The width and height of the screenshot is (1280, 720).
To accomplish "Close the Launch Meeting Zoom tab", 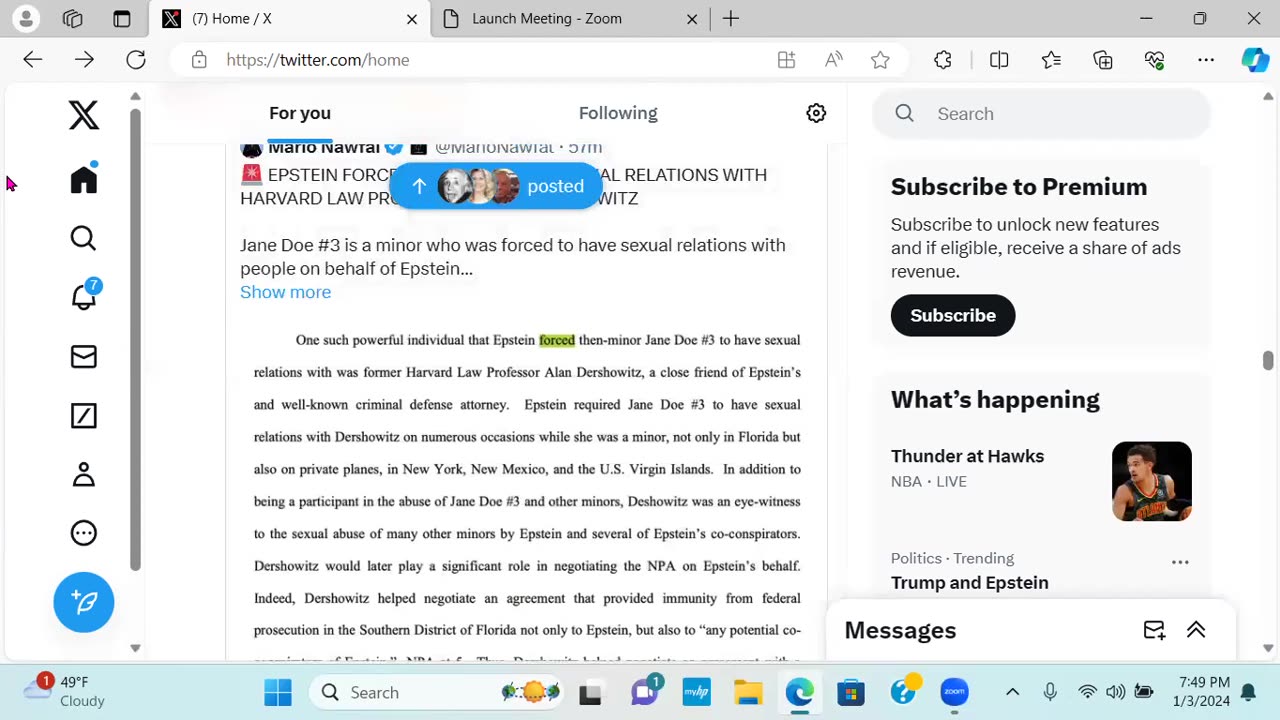I will [693, 19].
